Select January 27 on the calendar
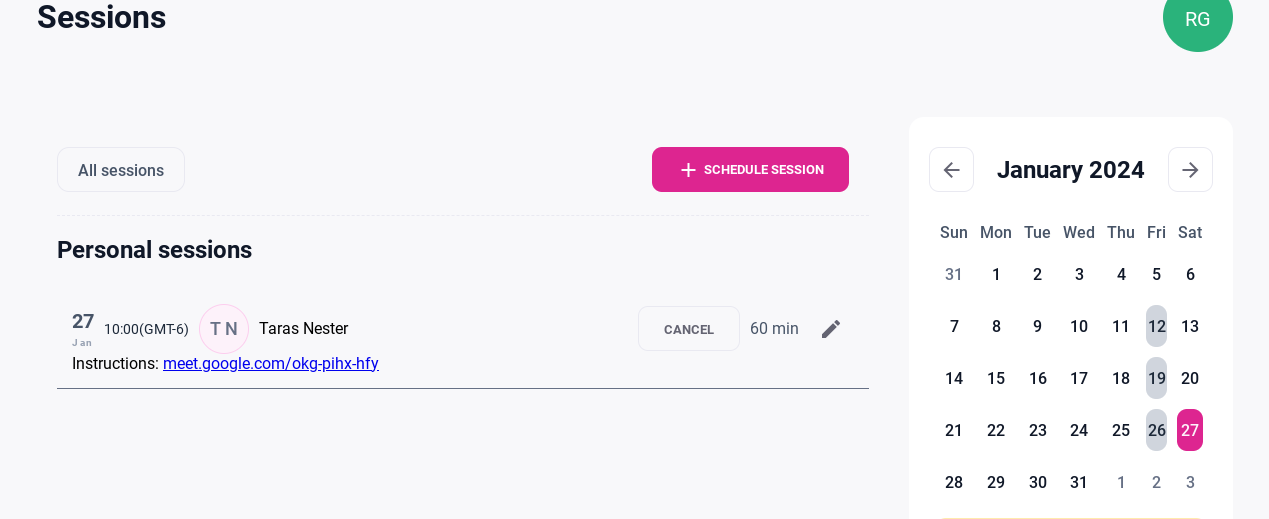Viewport: 1269px width, 519px height. [x=1190, y=430]
